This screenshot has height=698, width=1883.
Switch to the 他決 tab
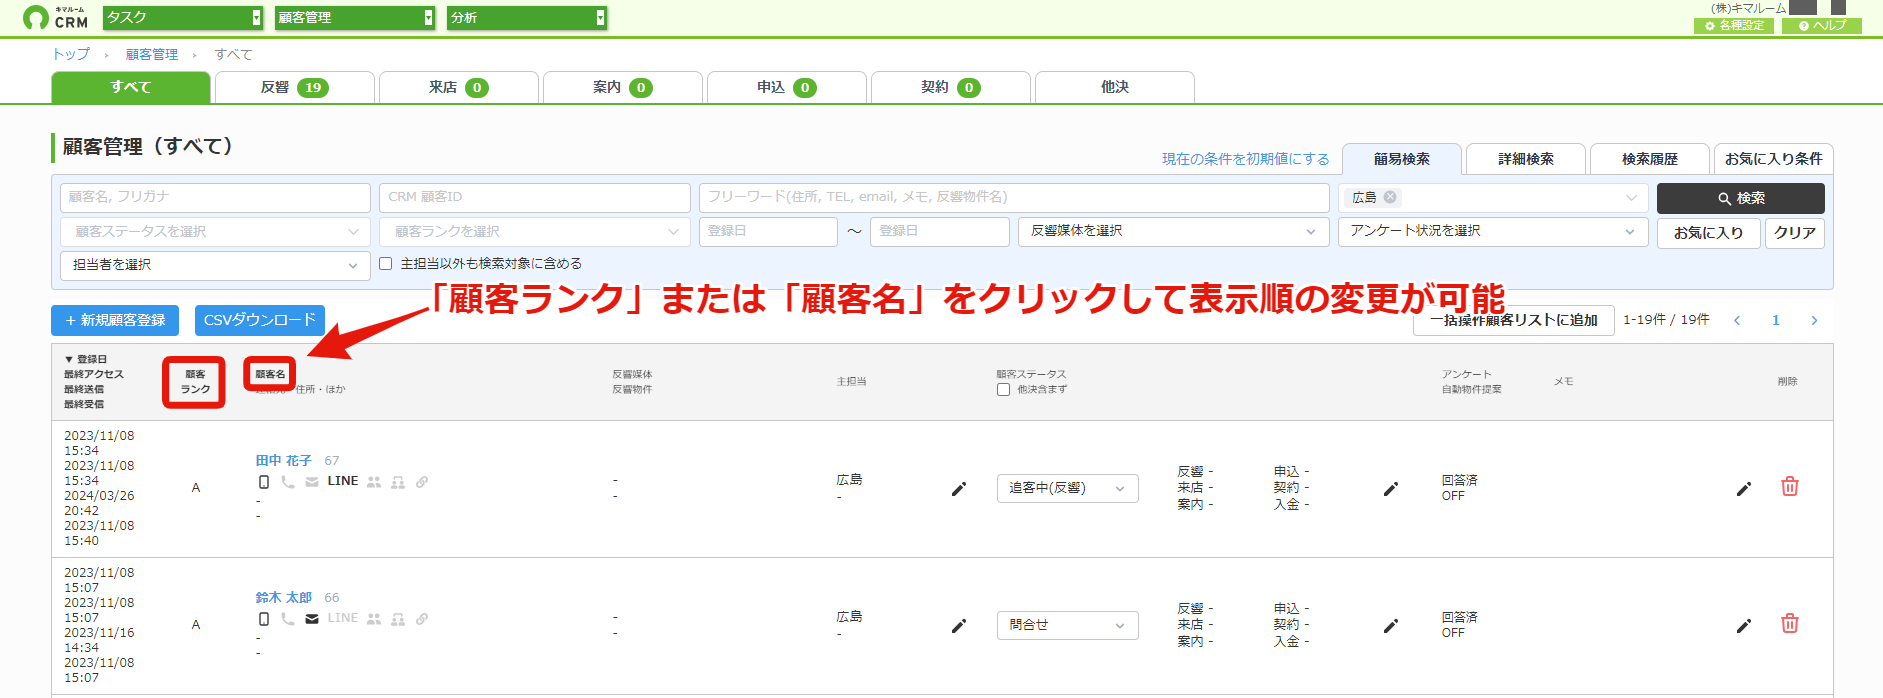point(1115,87)
